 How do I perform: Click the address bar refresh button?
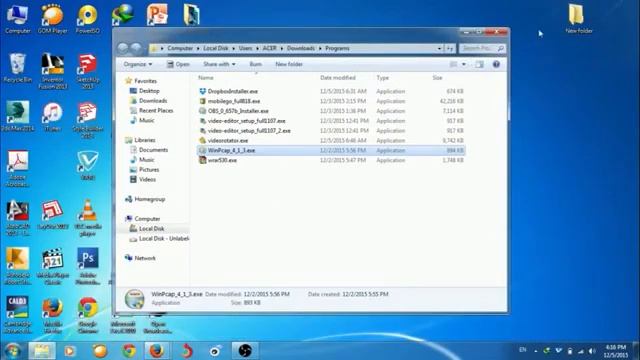point(450,48)
